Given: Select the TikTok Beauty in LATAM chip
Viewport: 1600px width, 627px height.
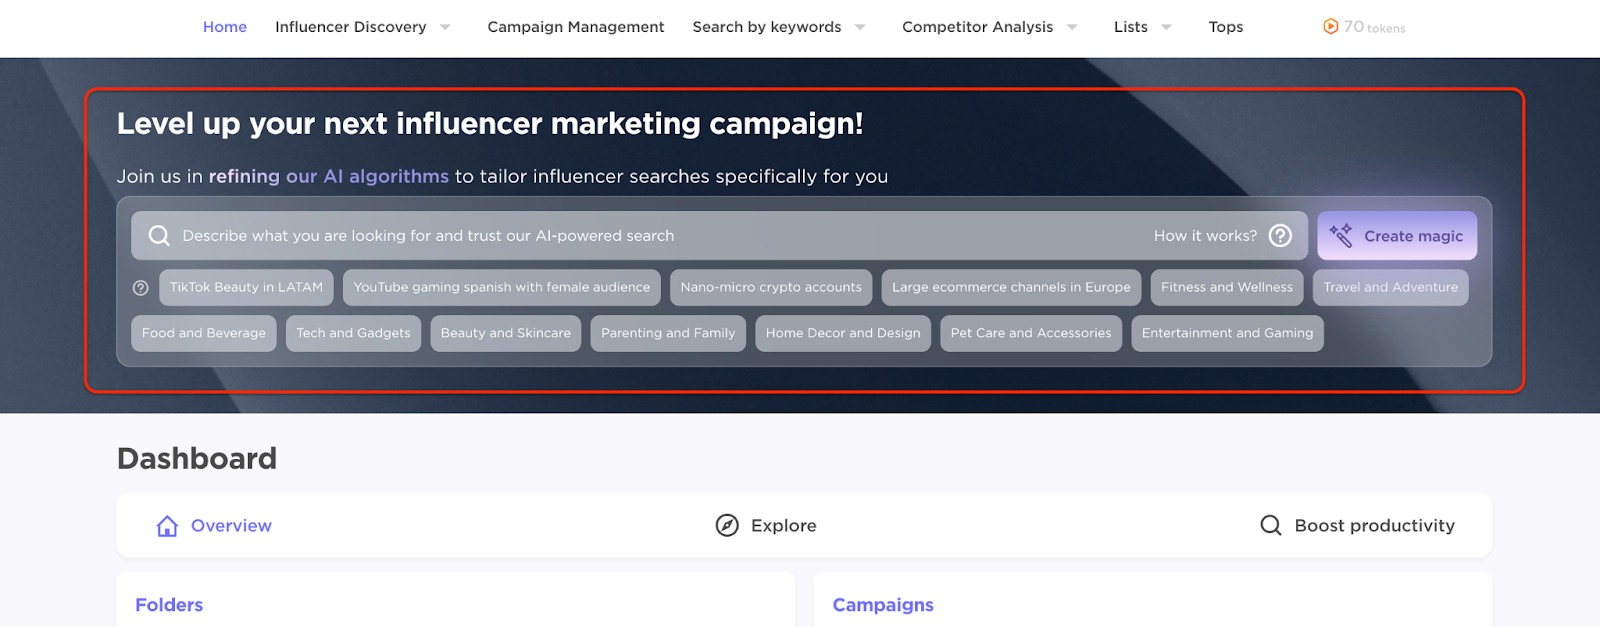Looking at the screenshot, I should pos(246,288).
